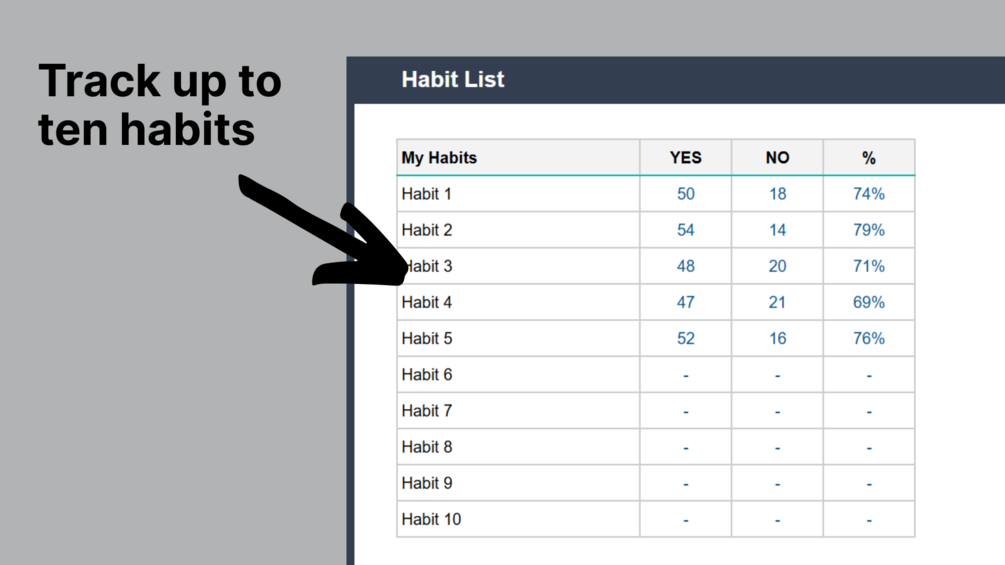1005x565 pixels.
Task: Click the Habit 1 name cell
Action: (518, 193)
